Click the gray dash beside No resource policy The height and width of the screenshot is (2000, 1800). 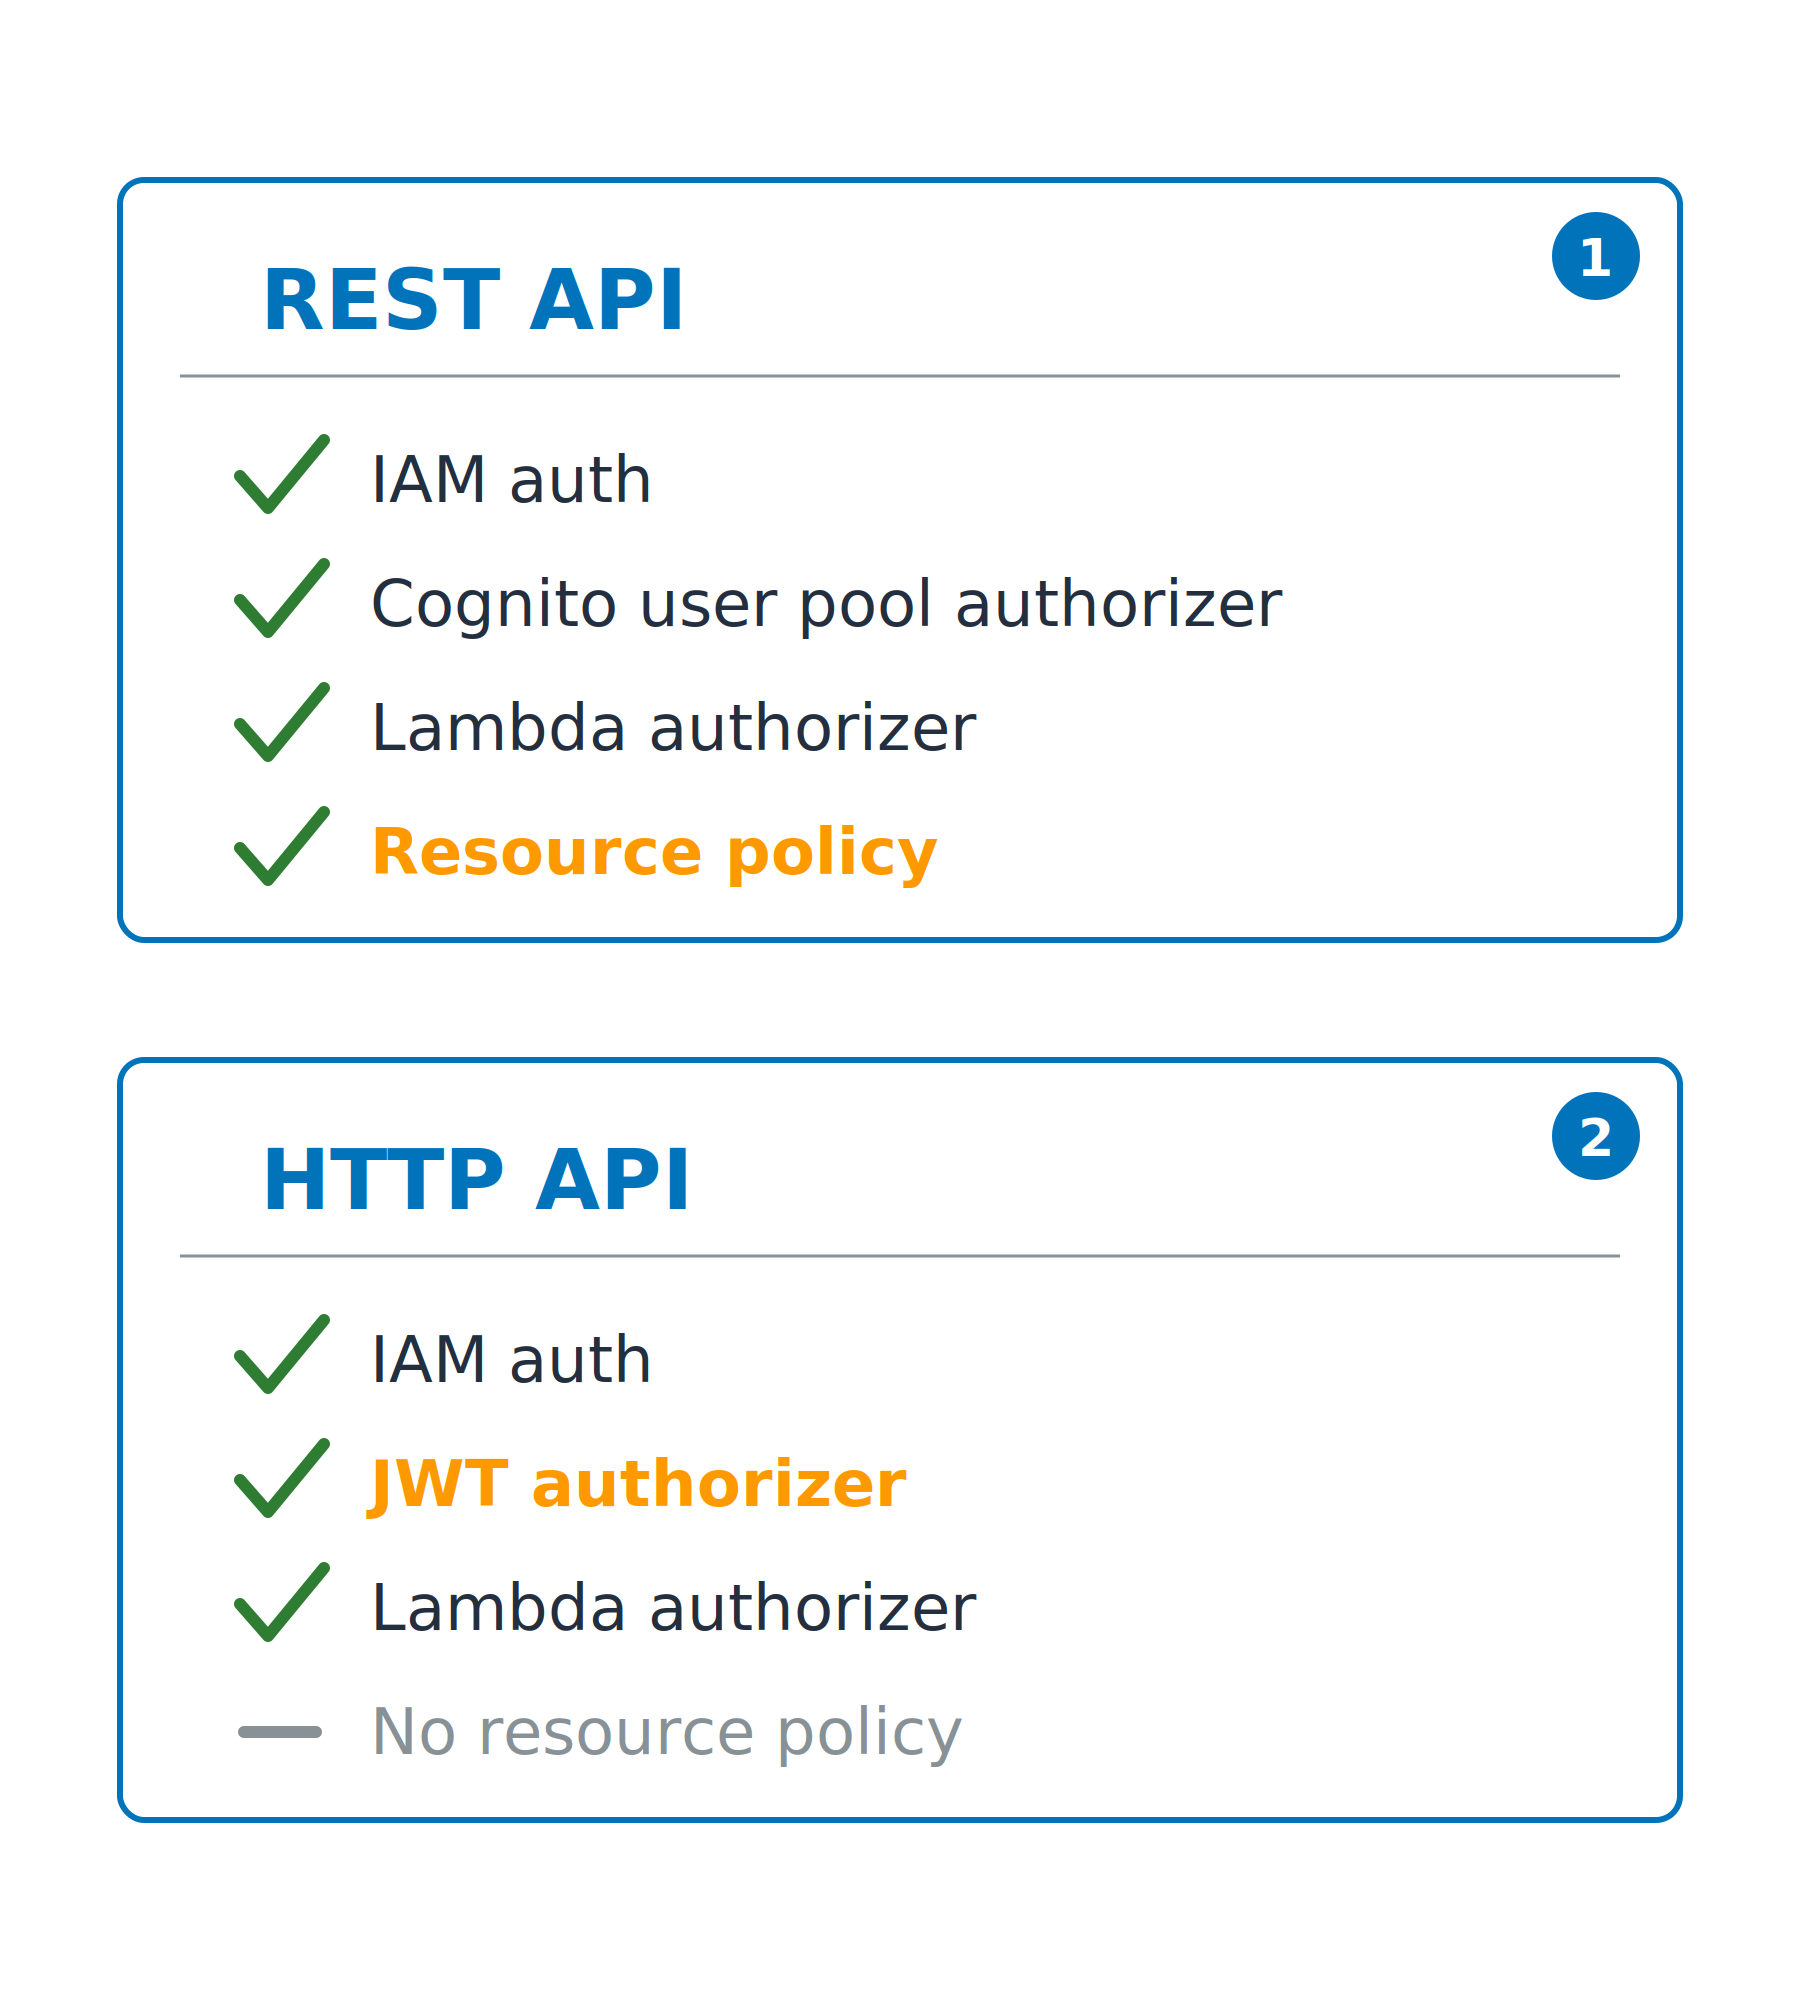coord(280,1732)
